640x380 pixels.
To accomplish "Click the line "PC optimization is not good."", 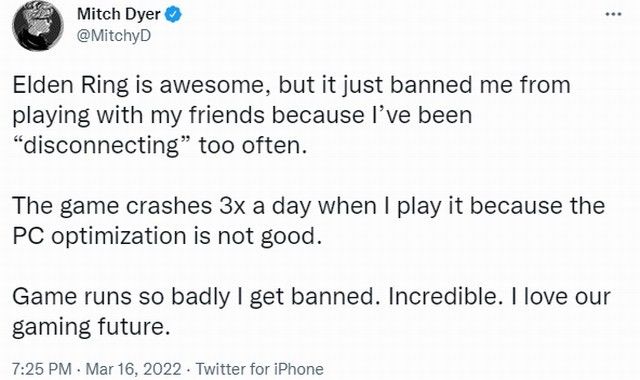I will (164, 237).
